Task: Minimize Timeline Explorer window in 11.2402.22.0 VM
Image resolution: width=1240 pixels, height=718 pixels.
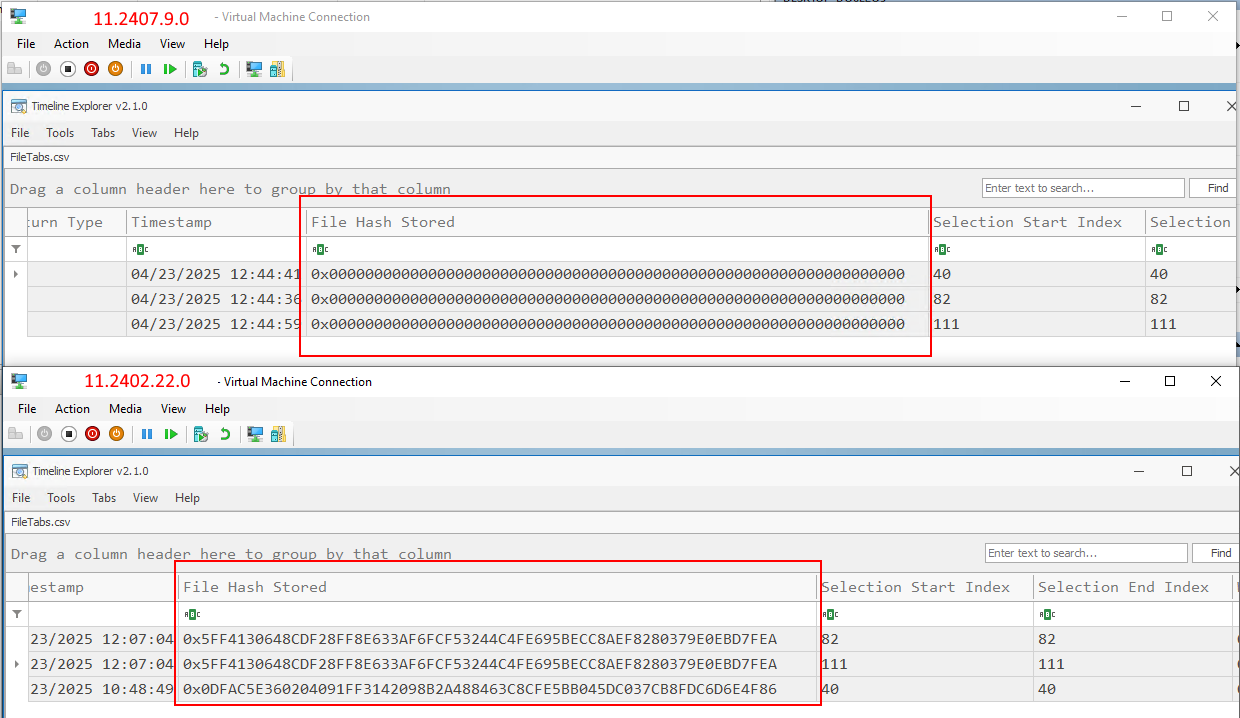Action: click(x=1140, y=471)
